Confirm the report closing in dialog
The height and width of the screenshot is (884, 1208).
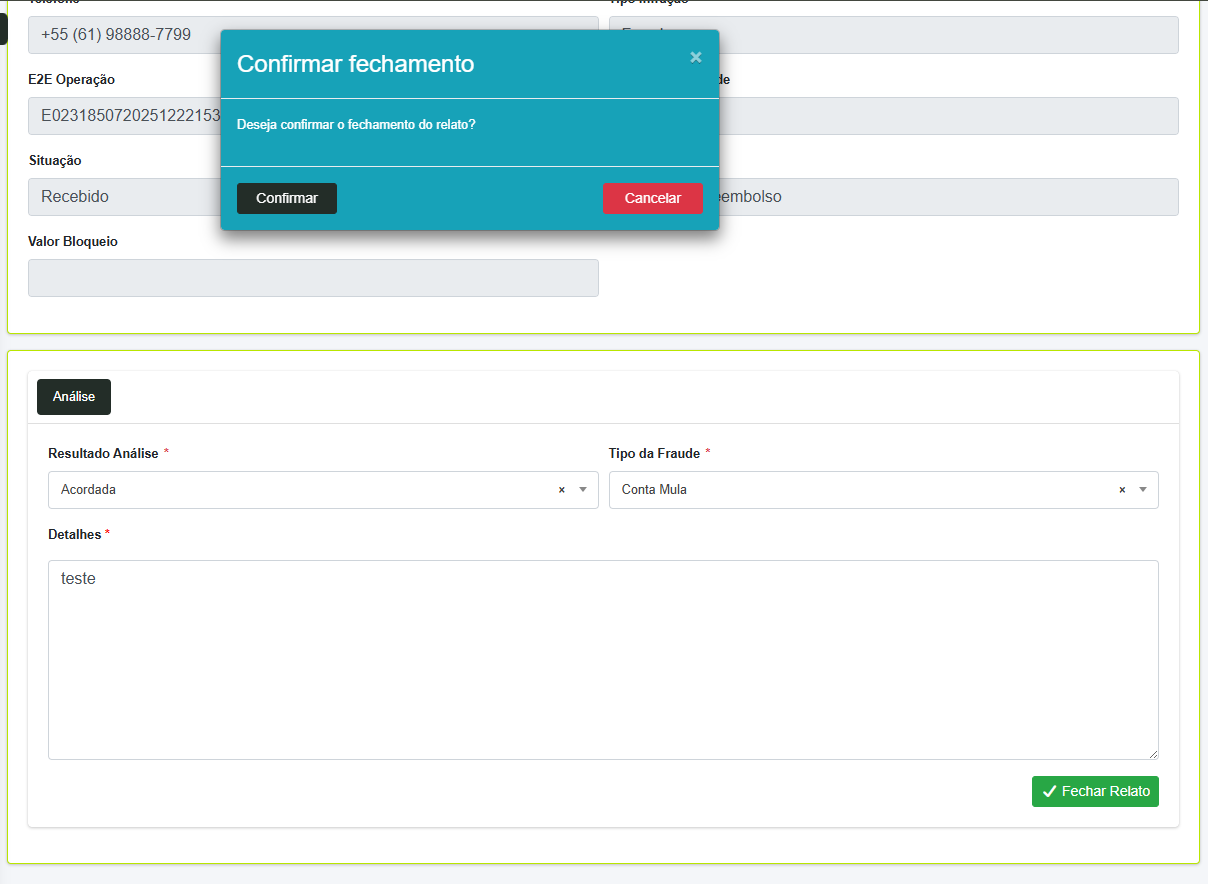coord(287,198)
